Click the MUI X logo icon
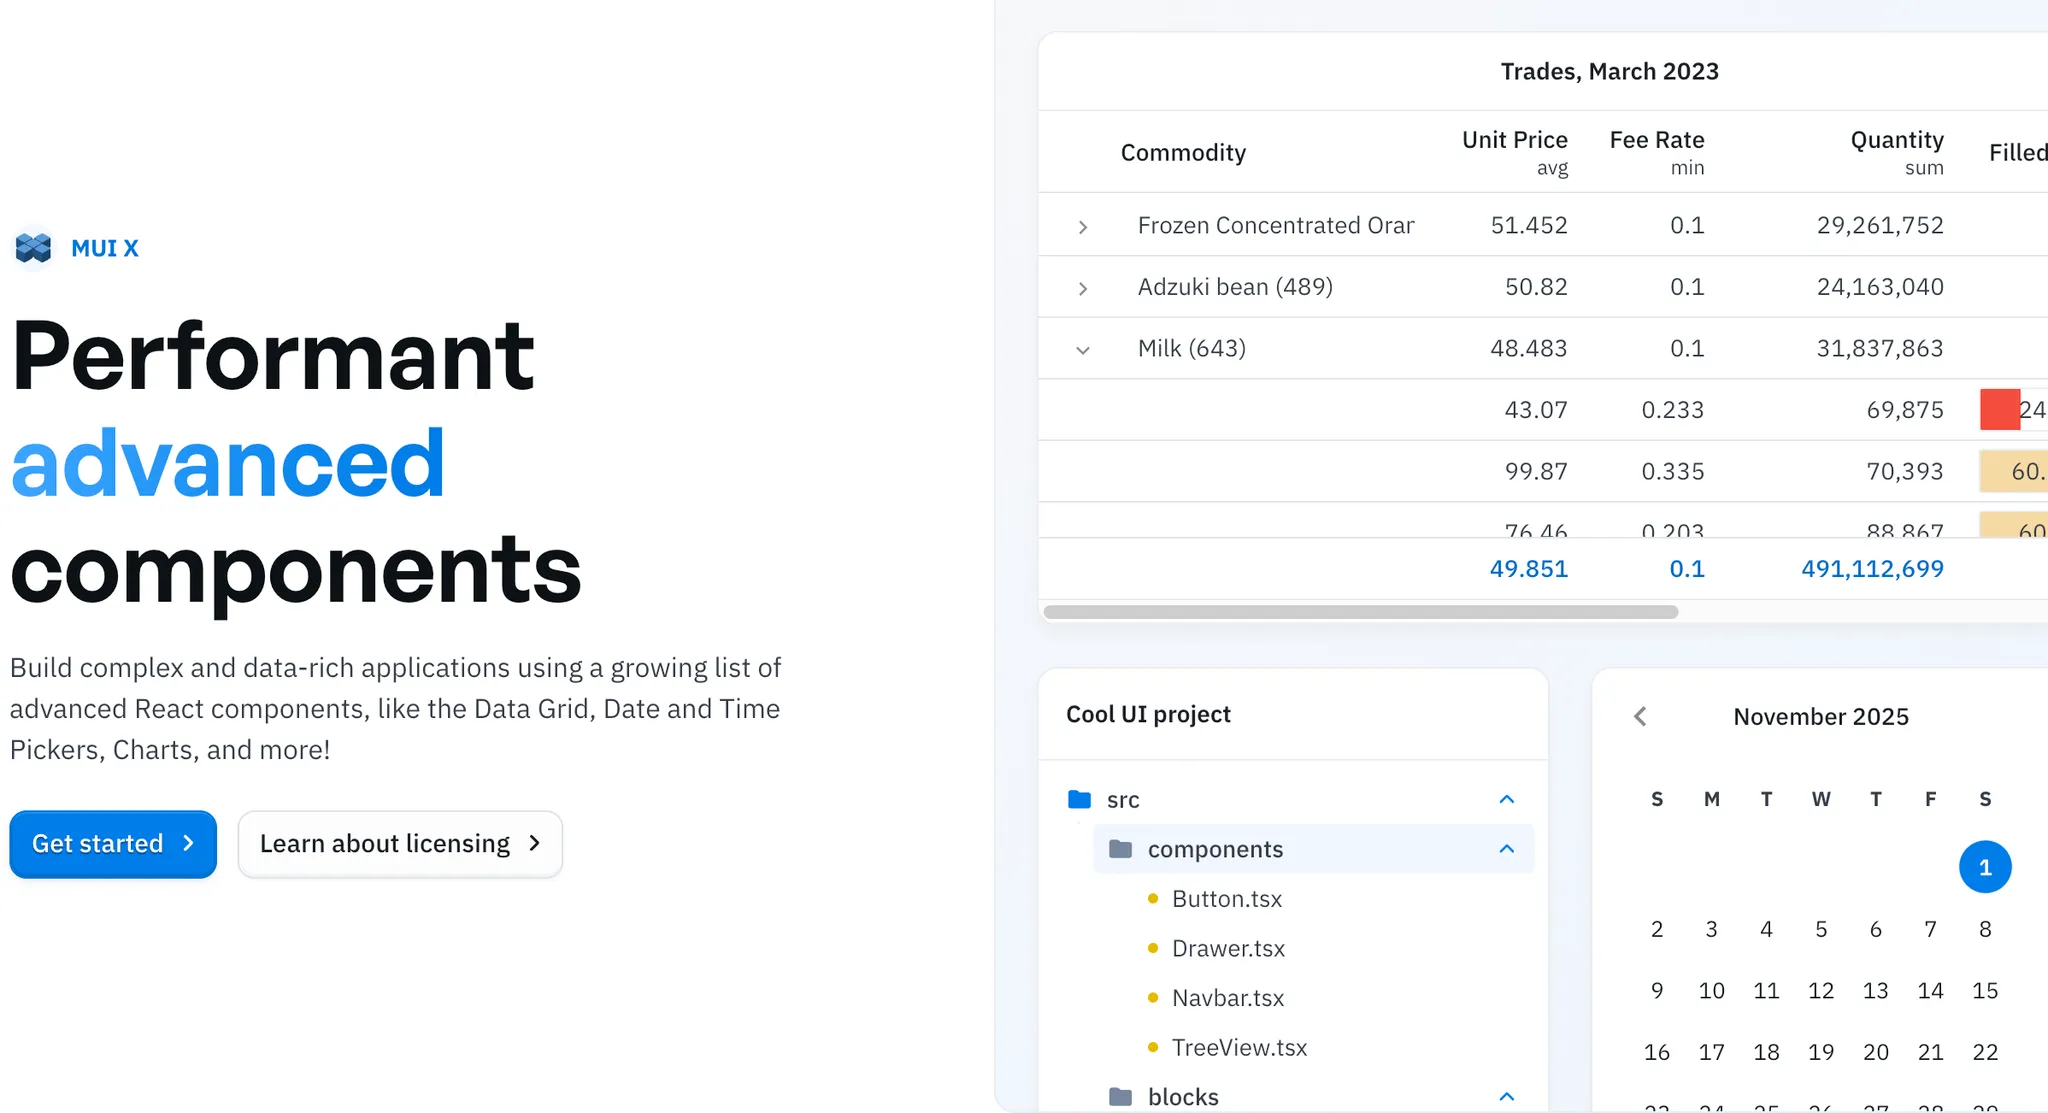Screen dimensions: 2048x1113 click(x=33, y=247)
